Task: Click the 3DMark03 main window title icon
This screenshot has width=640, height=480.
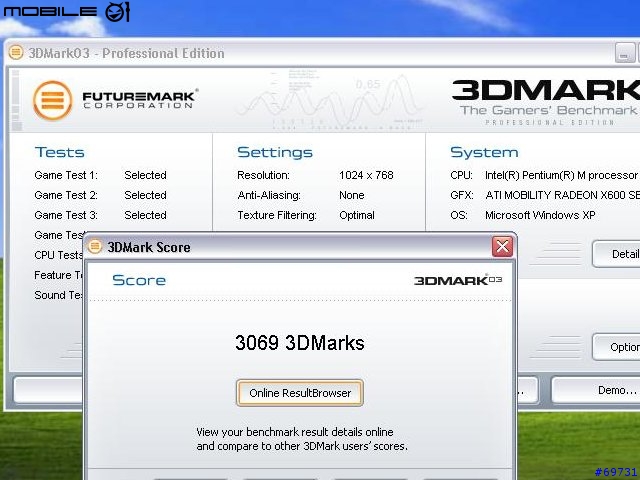Action: coord(16,52)
